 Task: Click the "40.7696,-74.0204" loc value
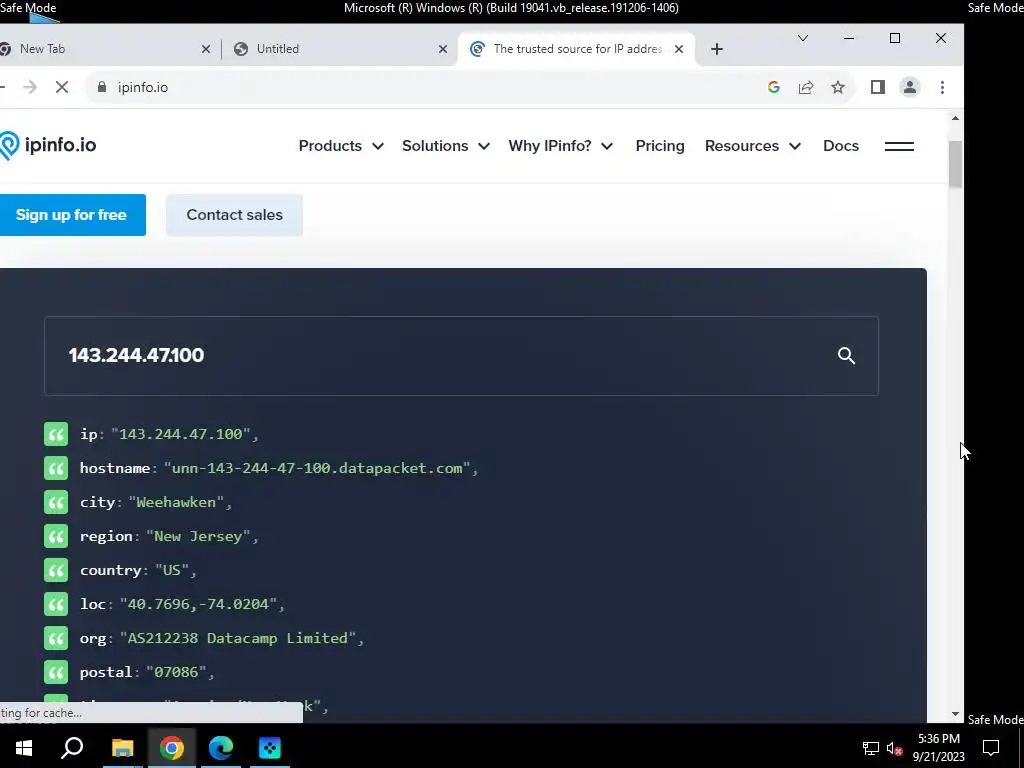pyautogui.click(x=198, y=604)
